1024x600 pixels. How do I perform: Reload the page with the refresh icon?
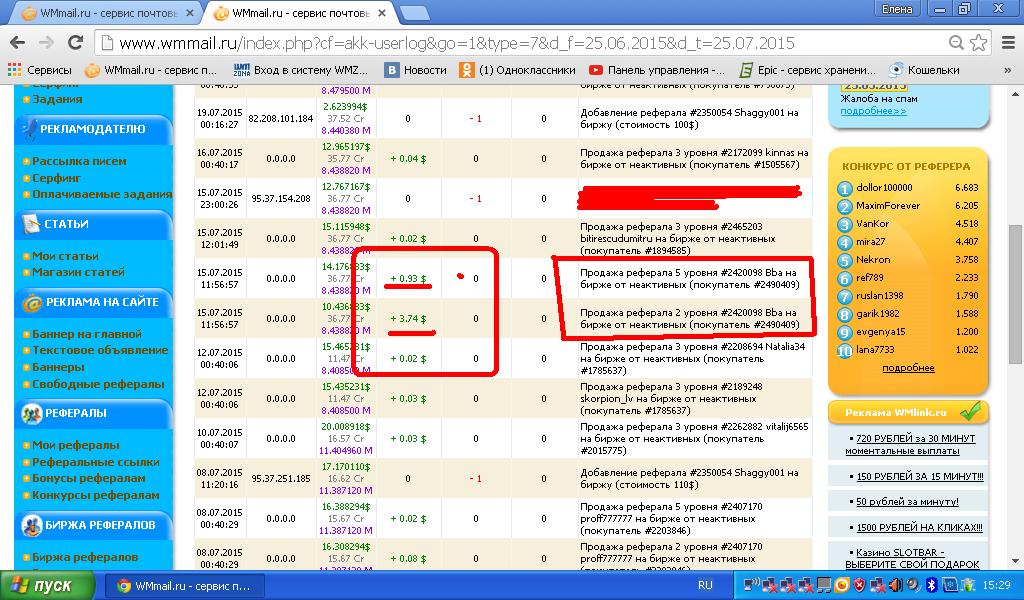[x=76, y=43]
